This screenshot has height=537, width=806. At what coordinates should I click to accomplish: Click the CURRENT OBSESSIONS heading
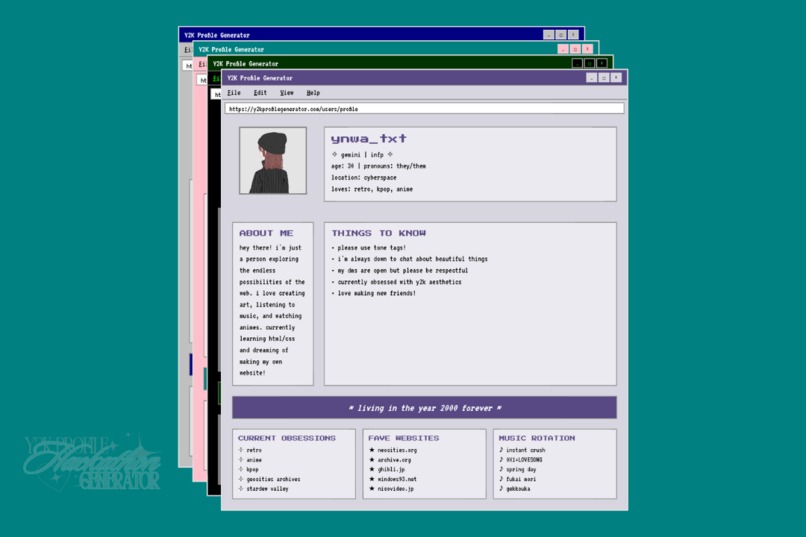pyautogui.click(x=286, y=438)
